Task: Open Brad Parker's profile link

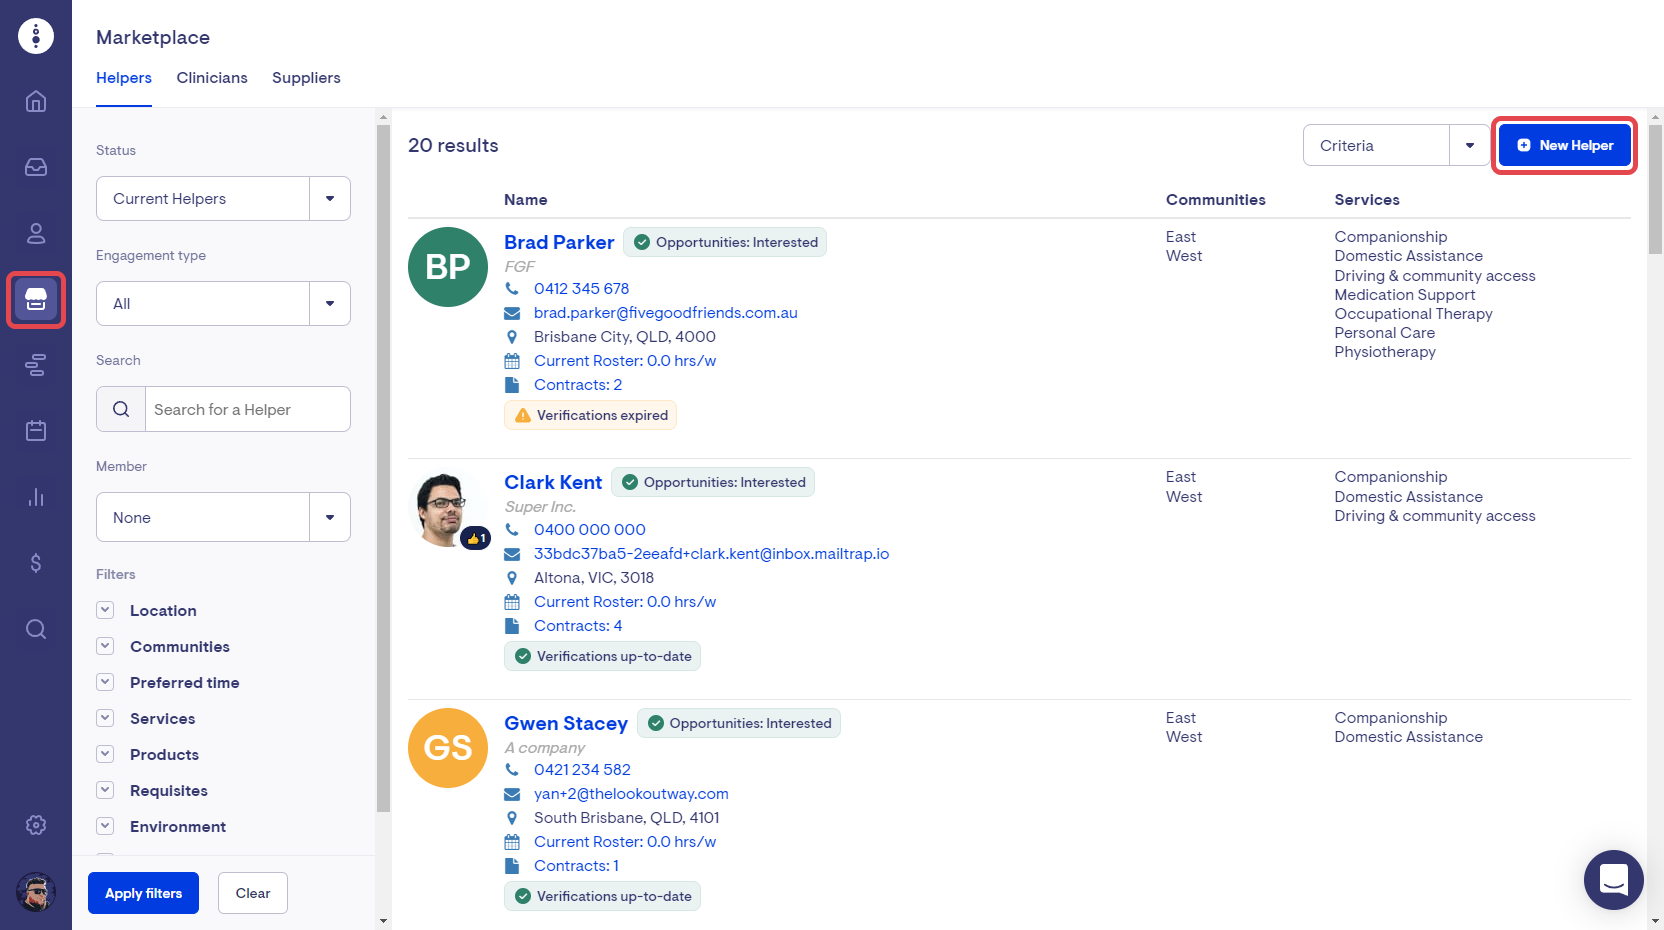Action: [559, 242]
